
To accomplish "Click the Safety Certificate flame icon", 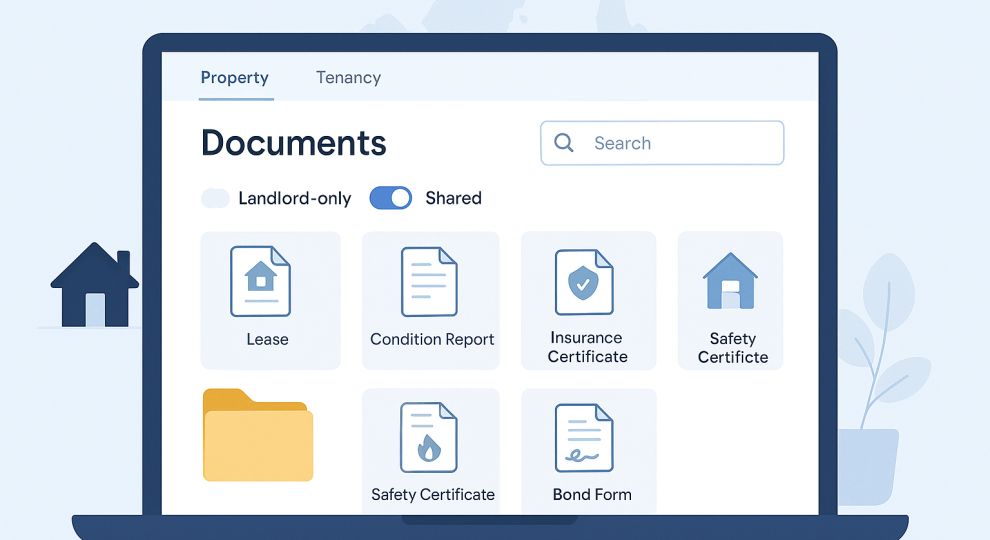I will [429, 437].
